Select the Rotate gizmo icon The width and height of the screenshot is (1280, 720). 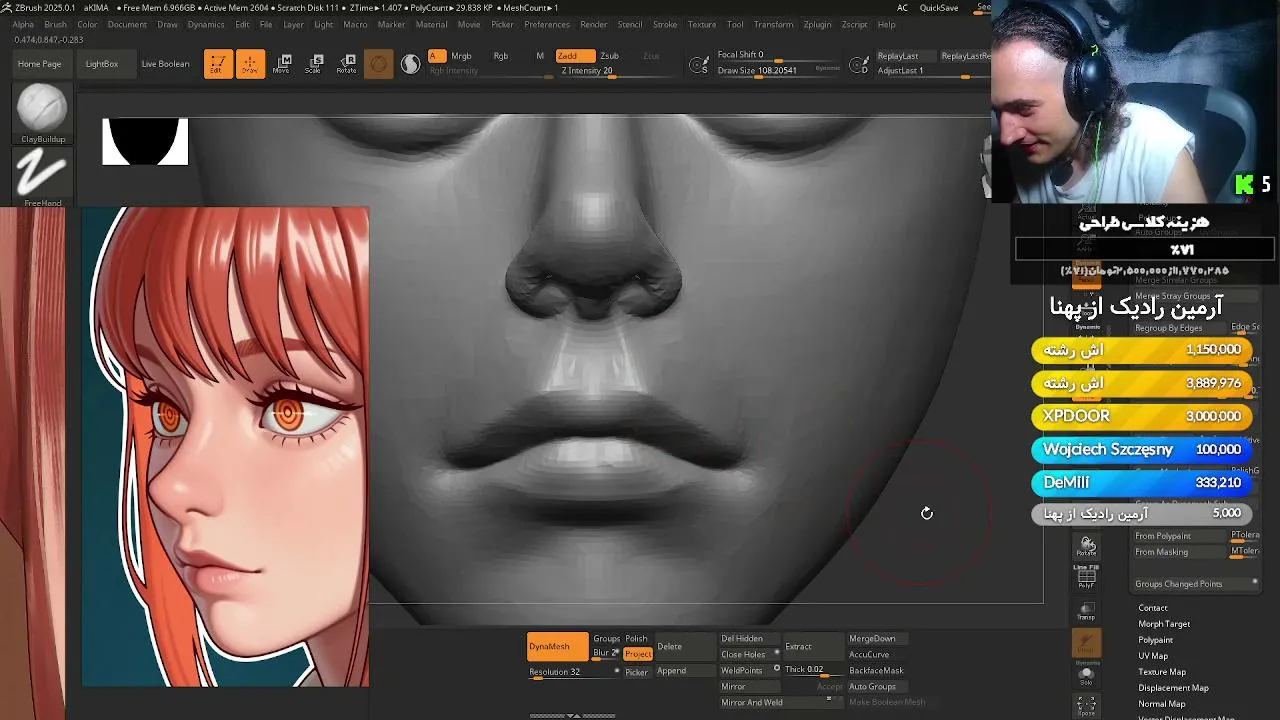point(346,64)
